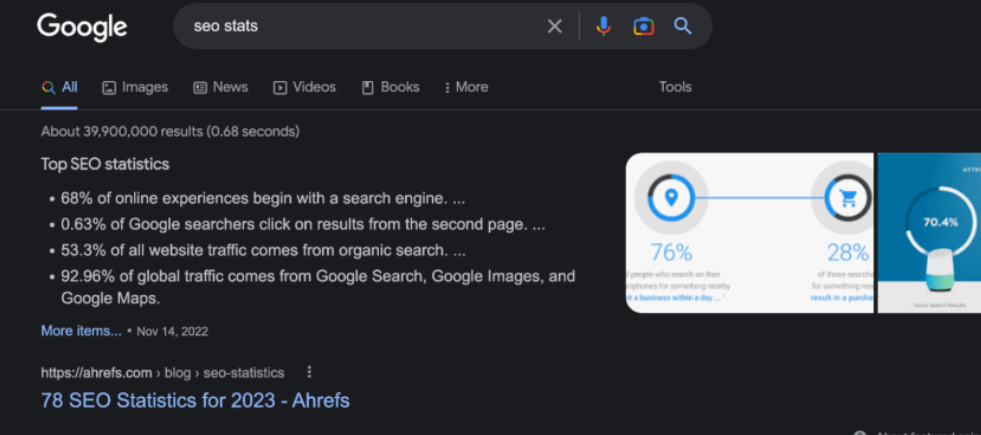Open the Tools options
Screen dimensions: 981x435
[675, 87]
